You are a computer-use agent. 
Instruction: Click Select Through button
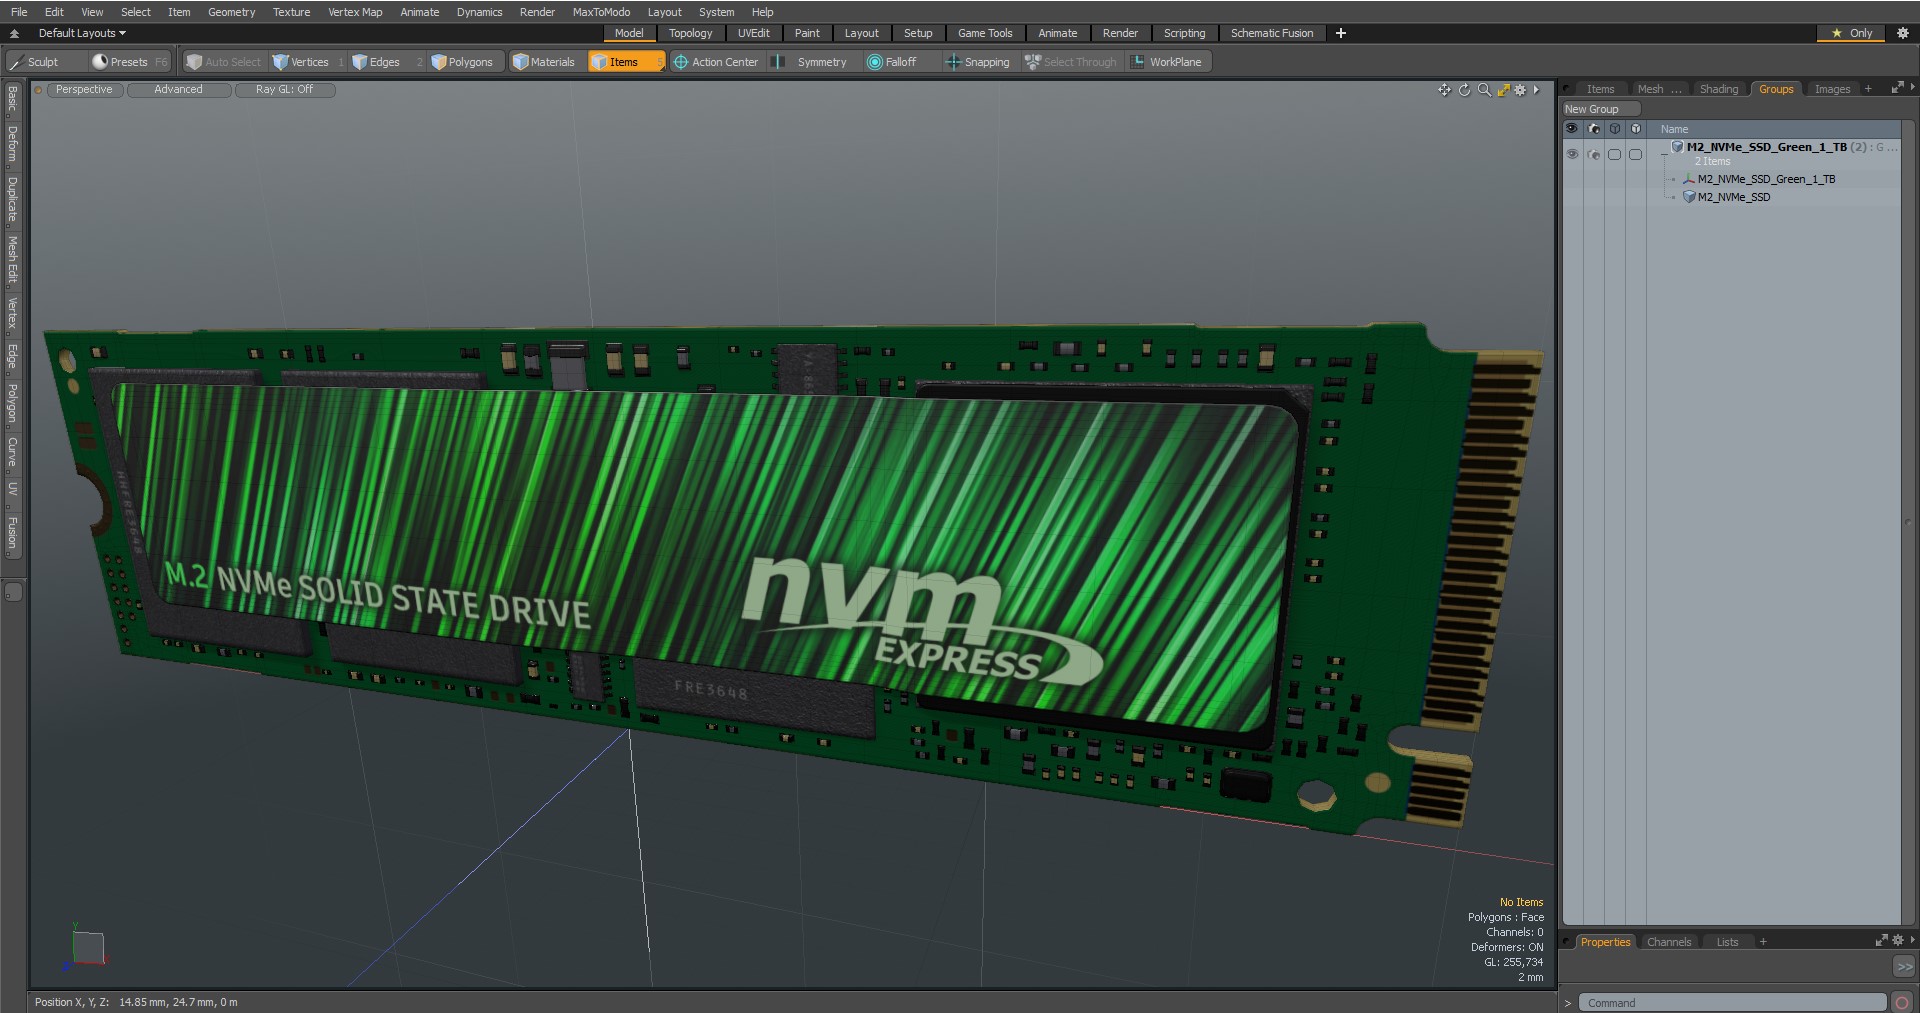[x=1070, y=62]
